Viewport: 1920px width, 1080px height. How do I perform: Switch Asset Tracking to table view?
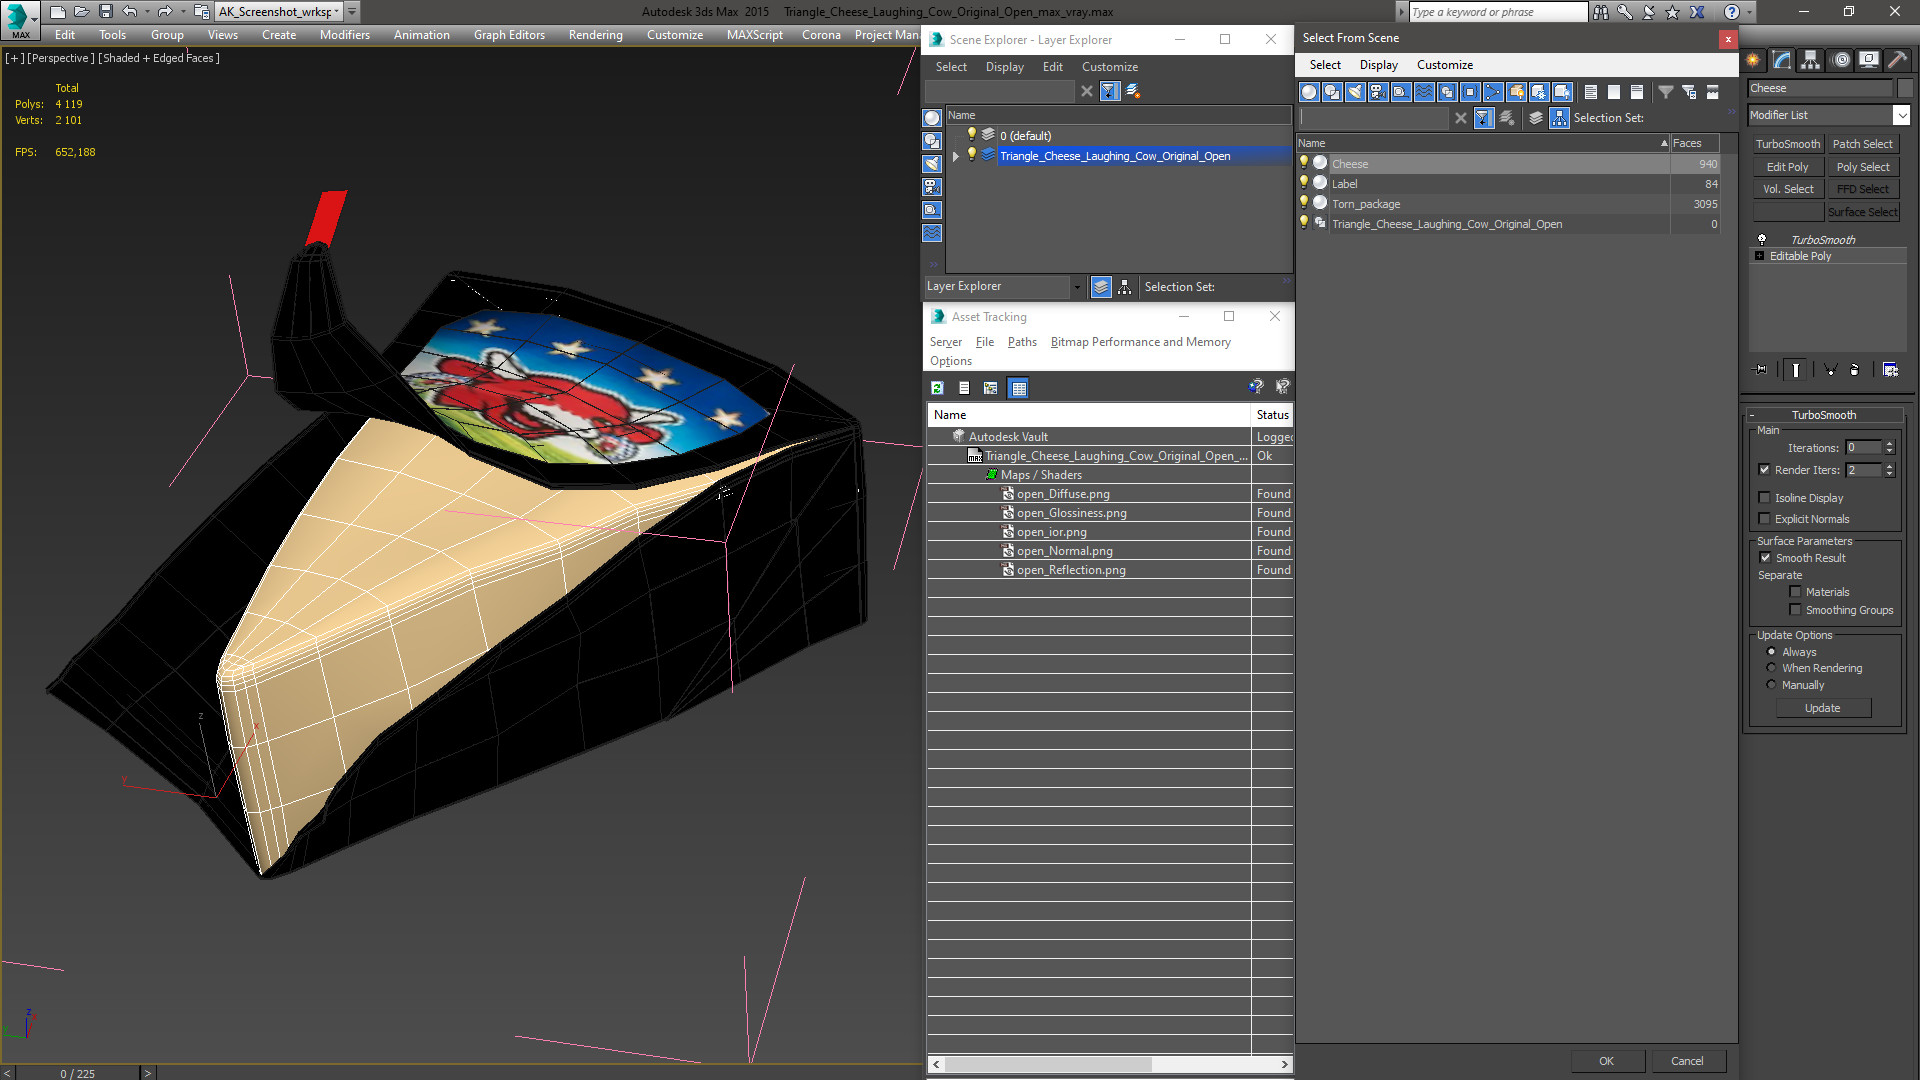(1019, 388)
